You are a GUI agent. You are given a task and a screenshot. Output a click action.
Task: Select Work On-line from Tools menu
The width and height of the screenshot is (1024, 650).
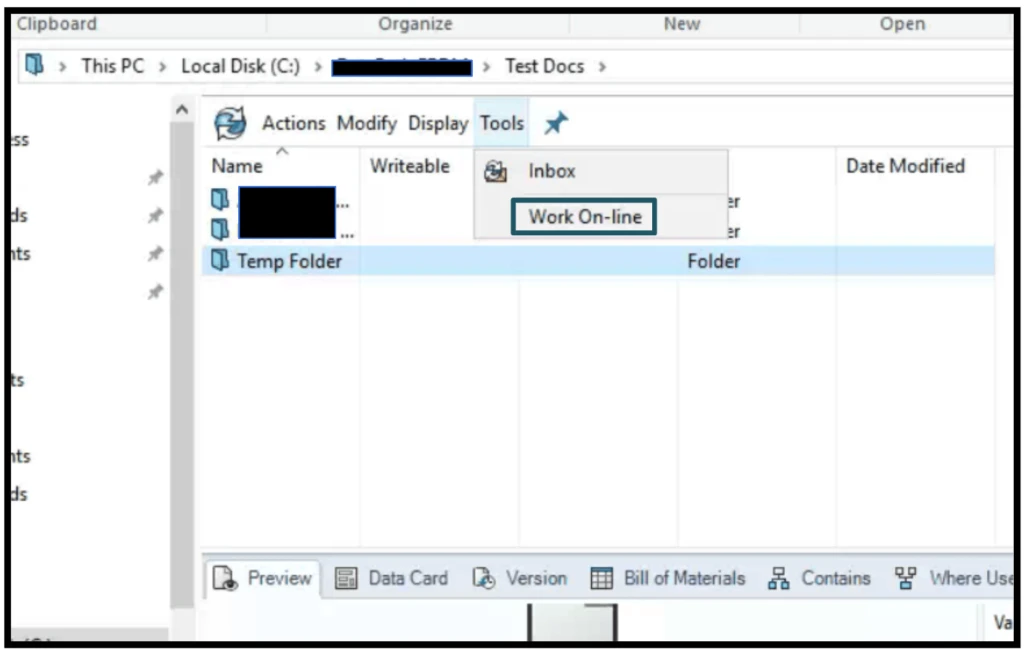[x=584, y=216]
